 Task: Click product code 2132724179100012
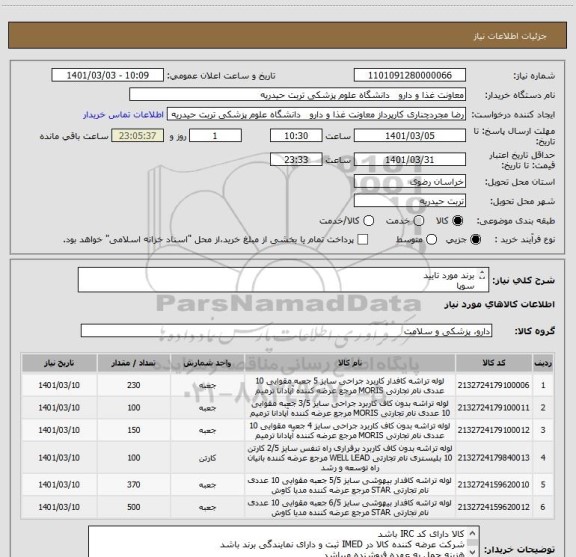coord(493,430)
